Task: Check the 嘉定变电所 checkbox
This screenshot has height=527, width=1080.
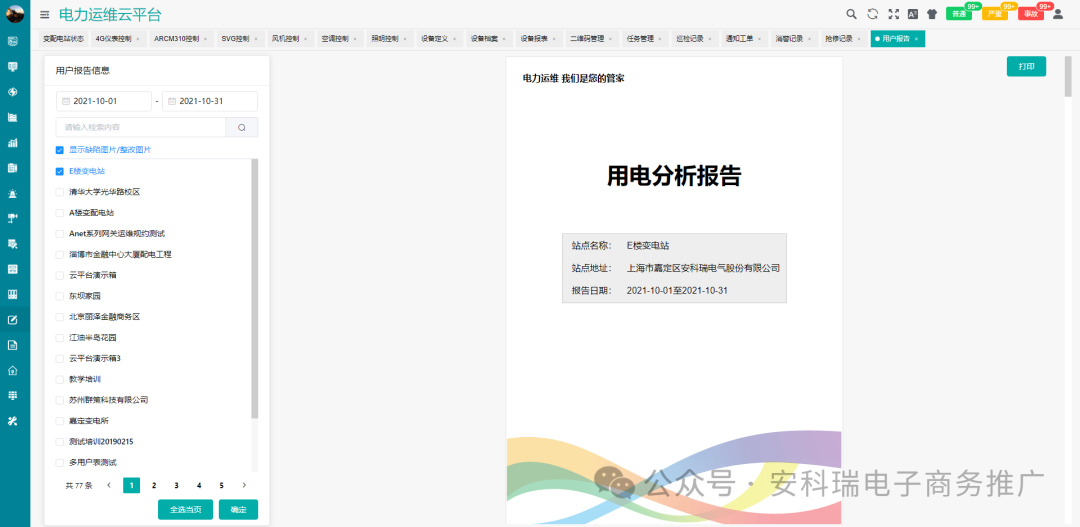Action: tap(60, 420)
